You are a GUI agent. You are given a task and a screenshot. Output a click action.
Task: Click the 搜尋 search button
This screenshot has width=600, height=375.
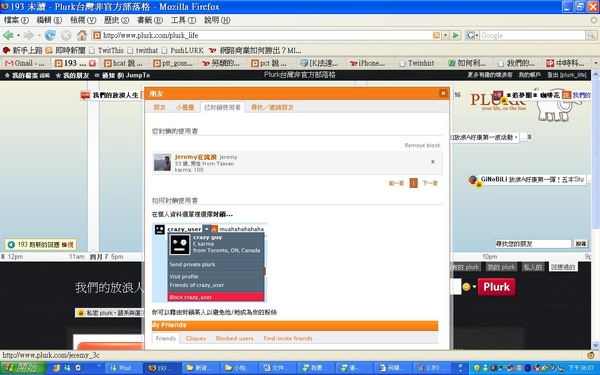point(580,244)
